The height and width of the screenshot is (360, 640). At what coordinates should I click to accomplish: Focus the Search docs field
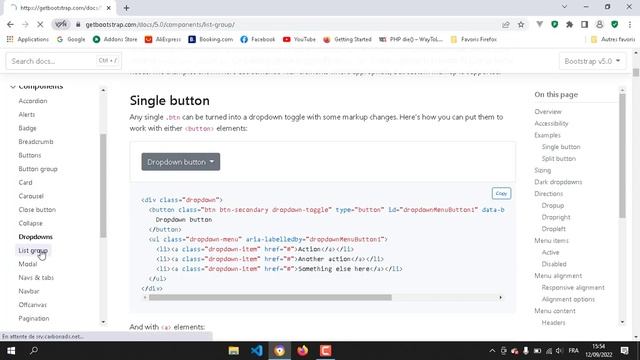click(x=63, y=61)
